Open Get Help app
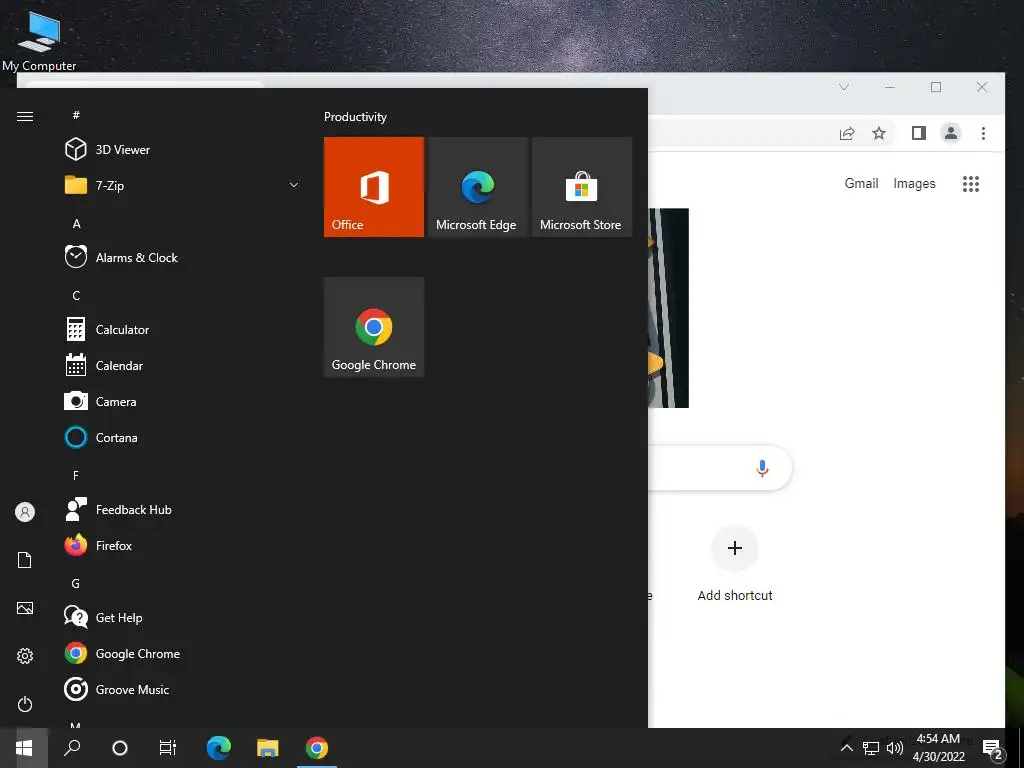1024x768 pixels. pos(182,617)
